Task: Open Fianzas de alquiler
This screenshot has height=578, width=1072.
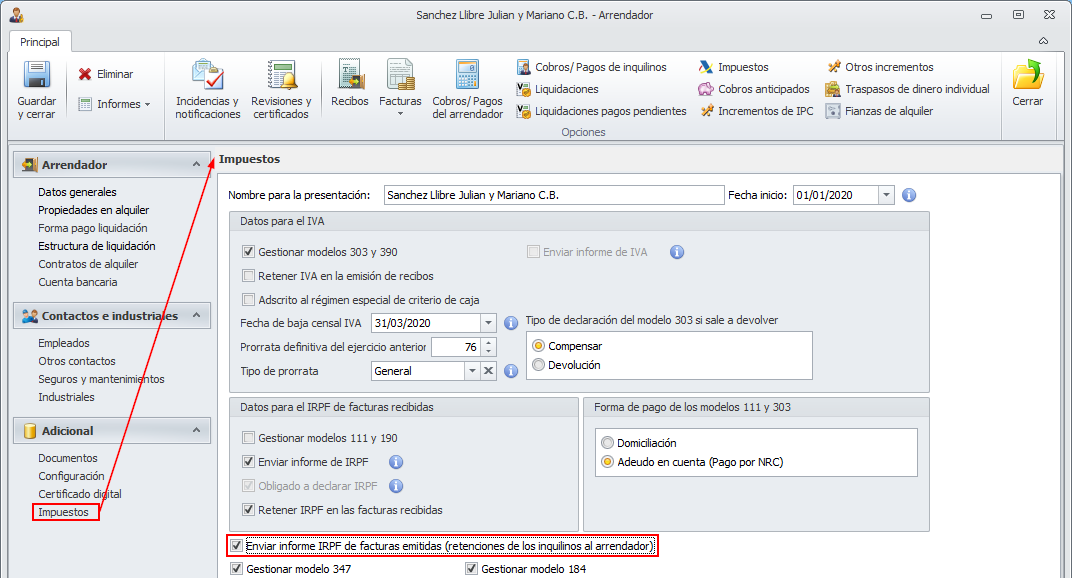Action: (x=879, y=111)
